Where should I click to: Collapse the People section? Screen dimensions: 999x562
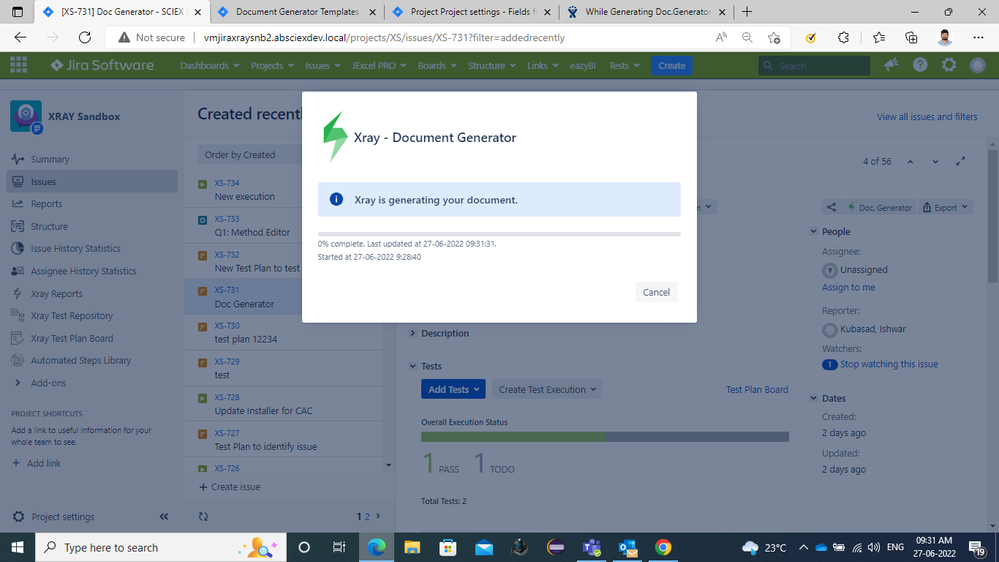[814, 232]
